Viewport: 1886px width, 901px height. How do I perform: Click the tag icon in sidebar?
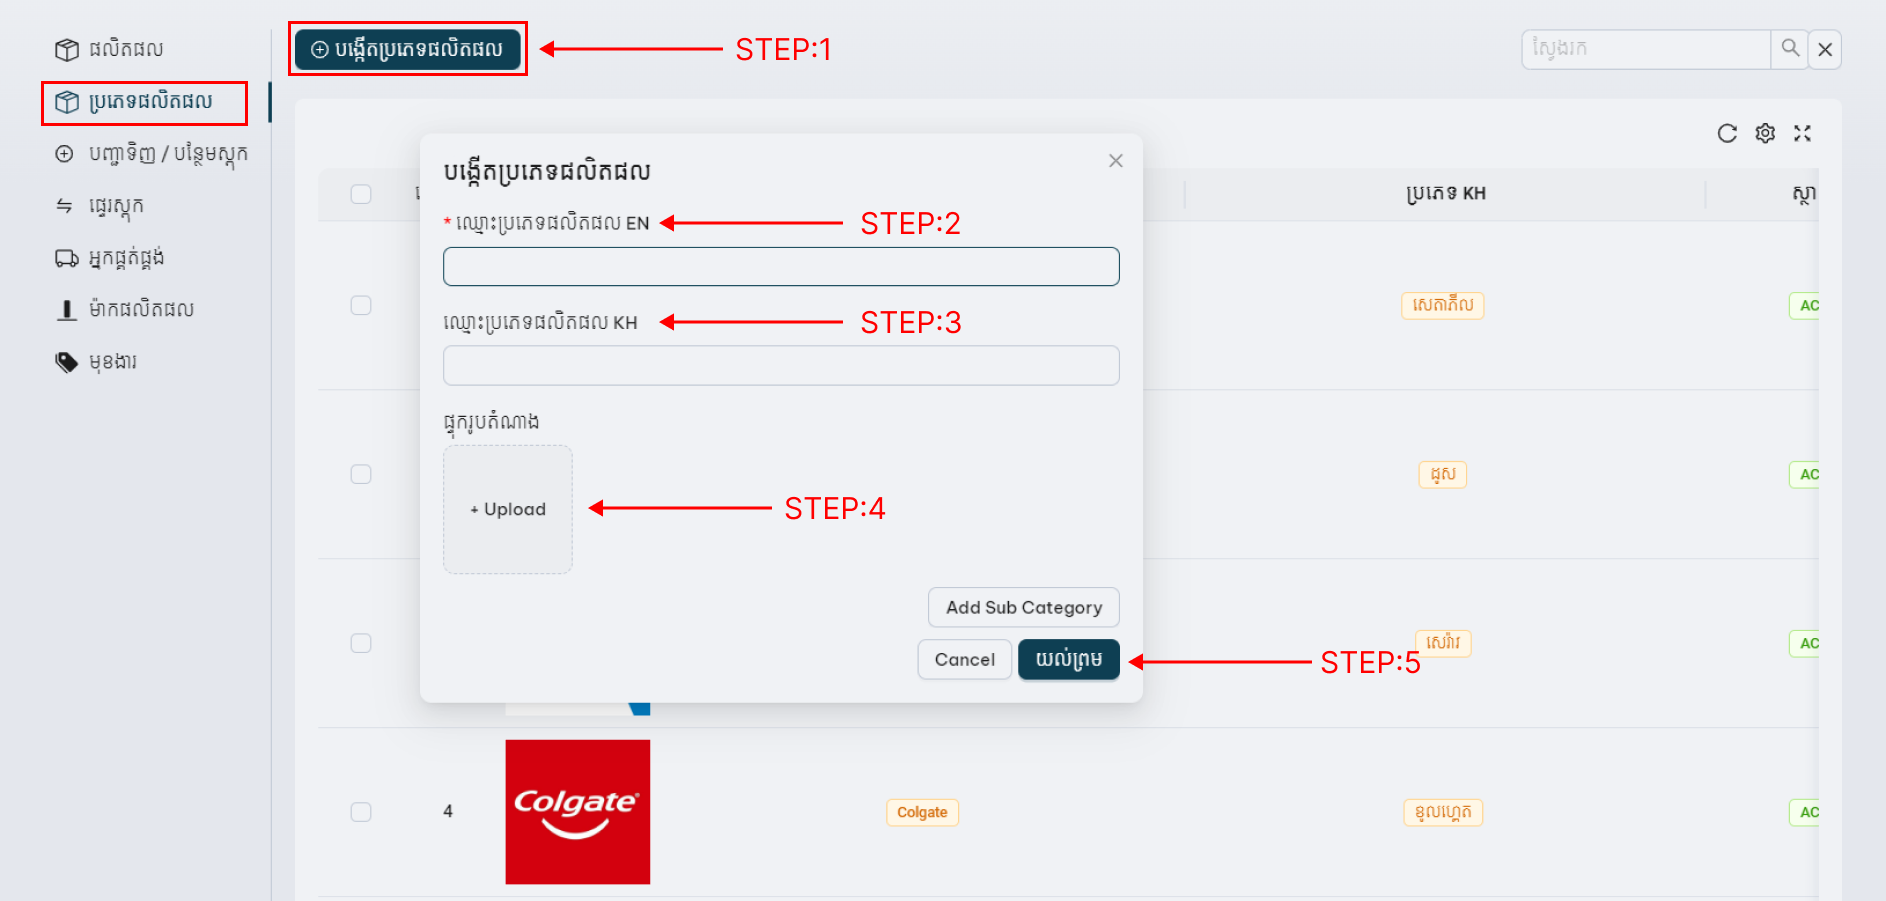click(67, 362)
